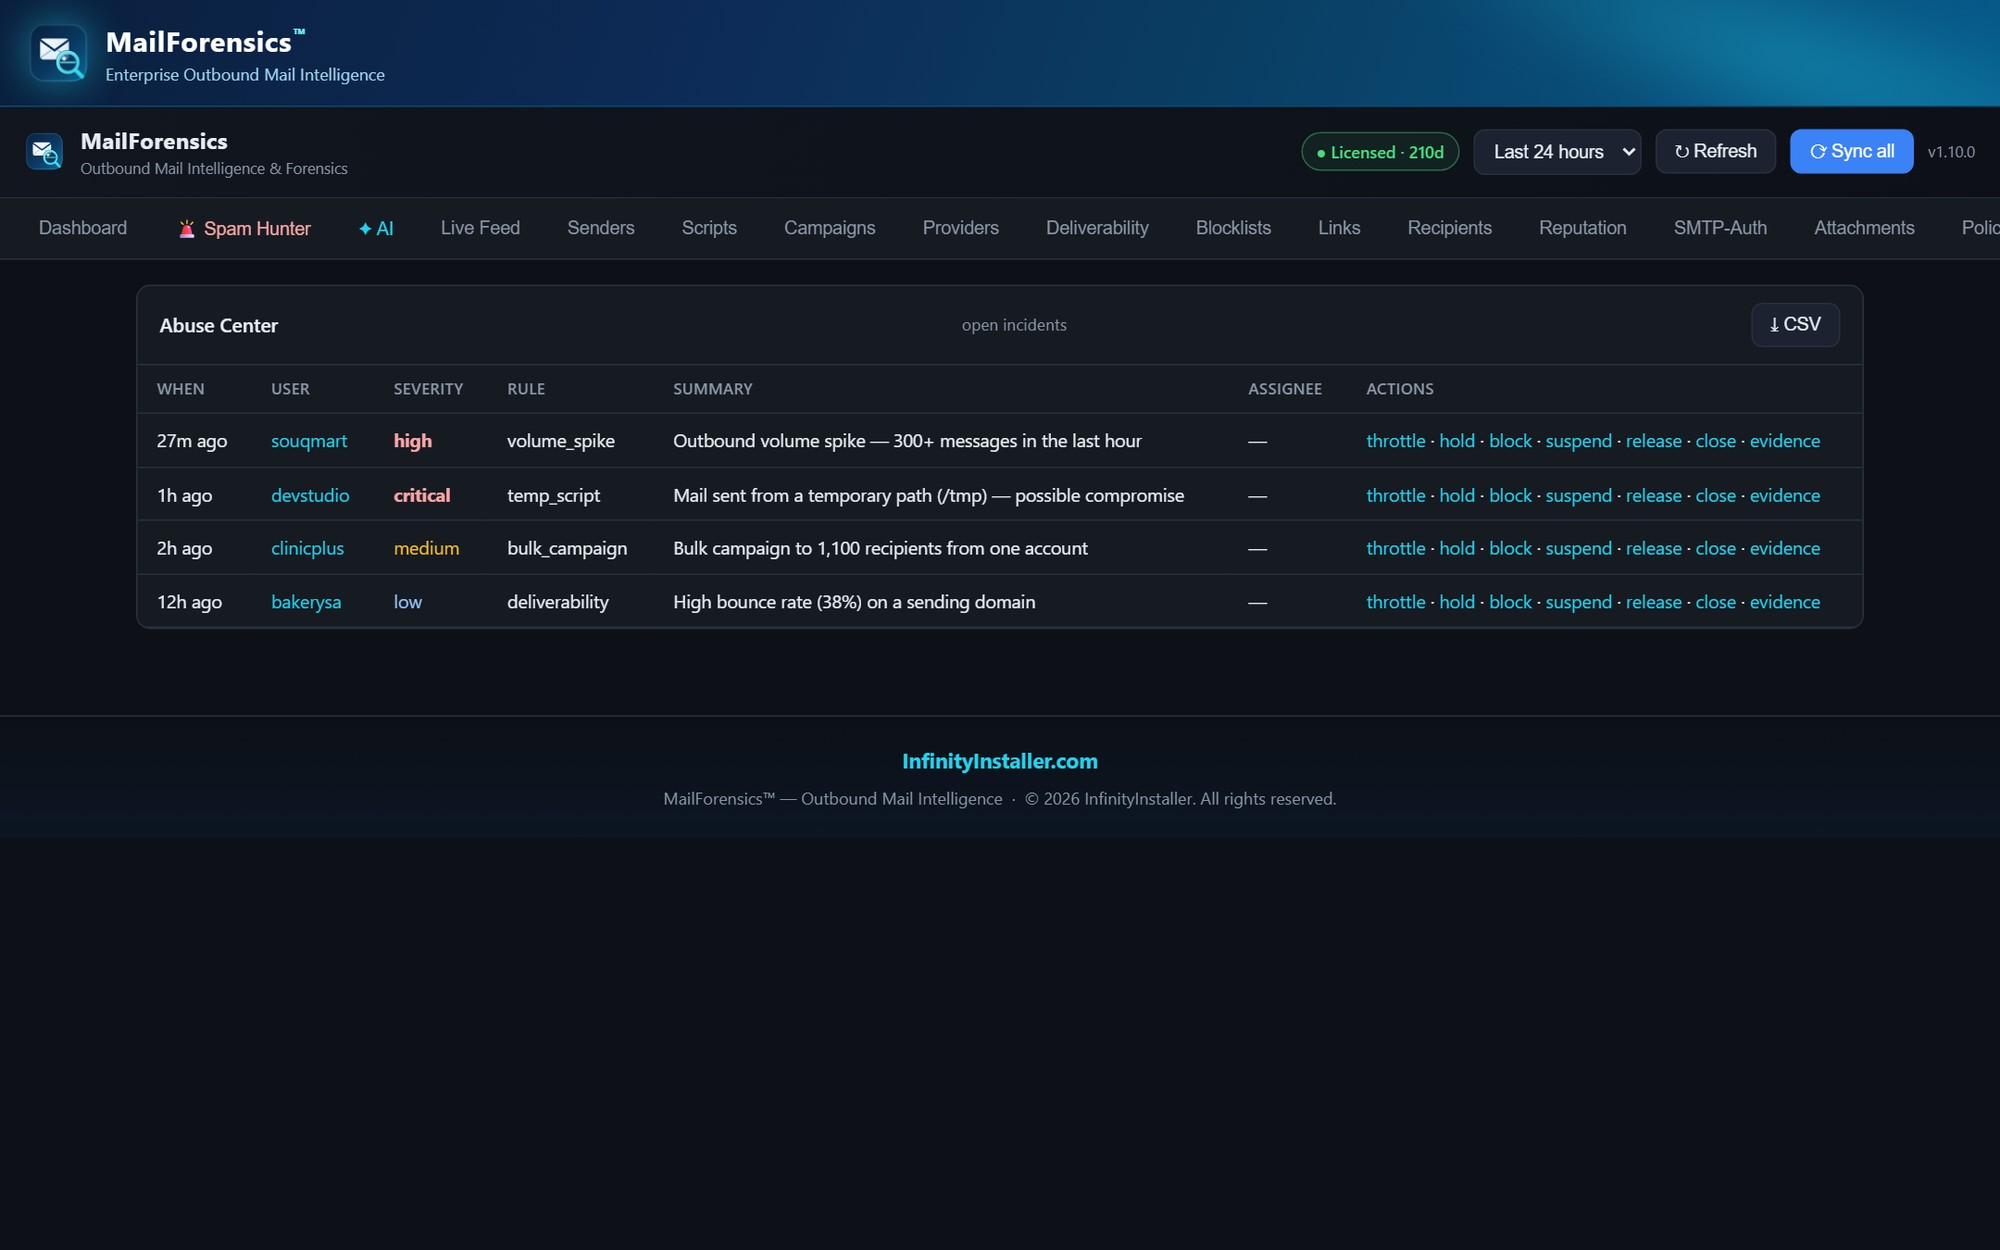The height and width of the screenshot is (1250, 2000).
Task: Open the Senders tab
Action: tap(601, 228)
